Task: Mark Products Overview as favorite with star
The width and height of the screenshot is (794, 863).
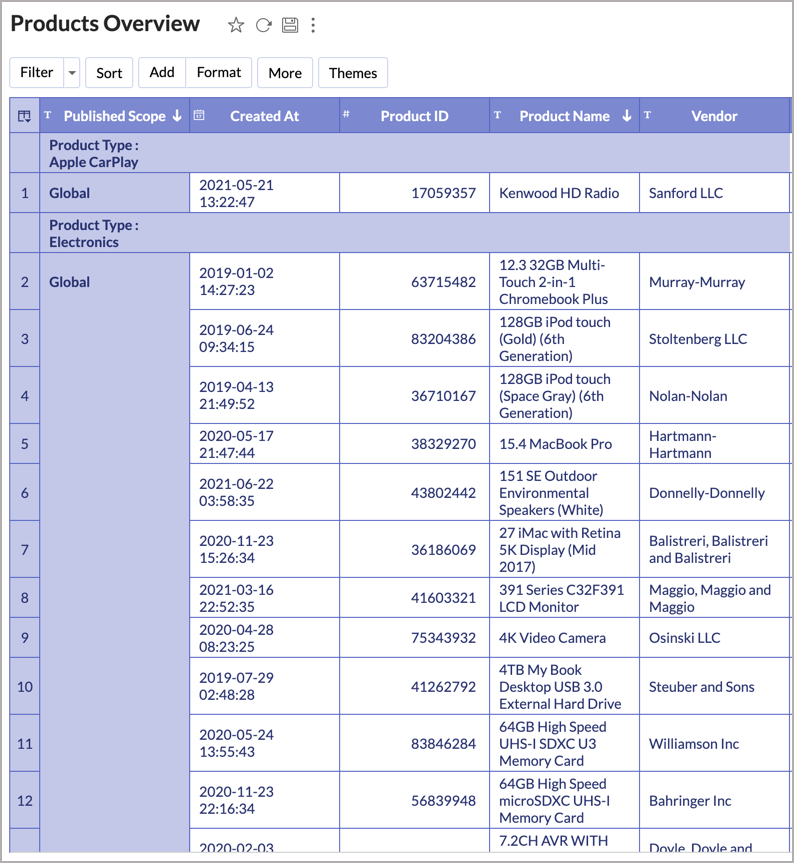Action: (236, 25)
